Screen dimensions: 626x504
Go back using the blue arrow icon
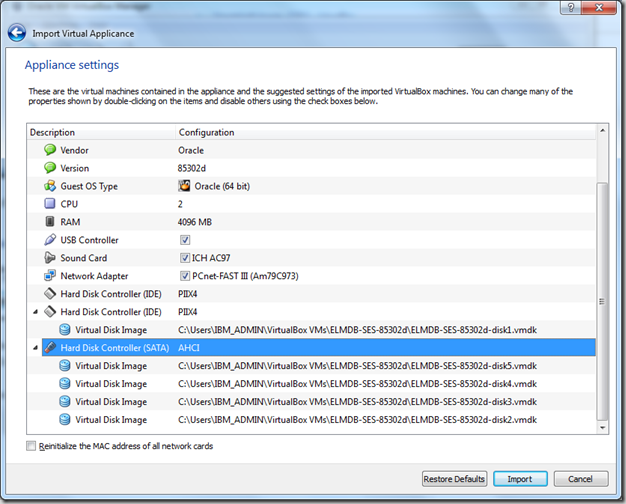coord(17,33)
